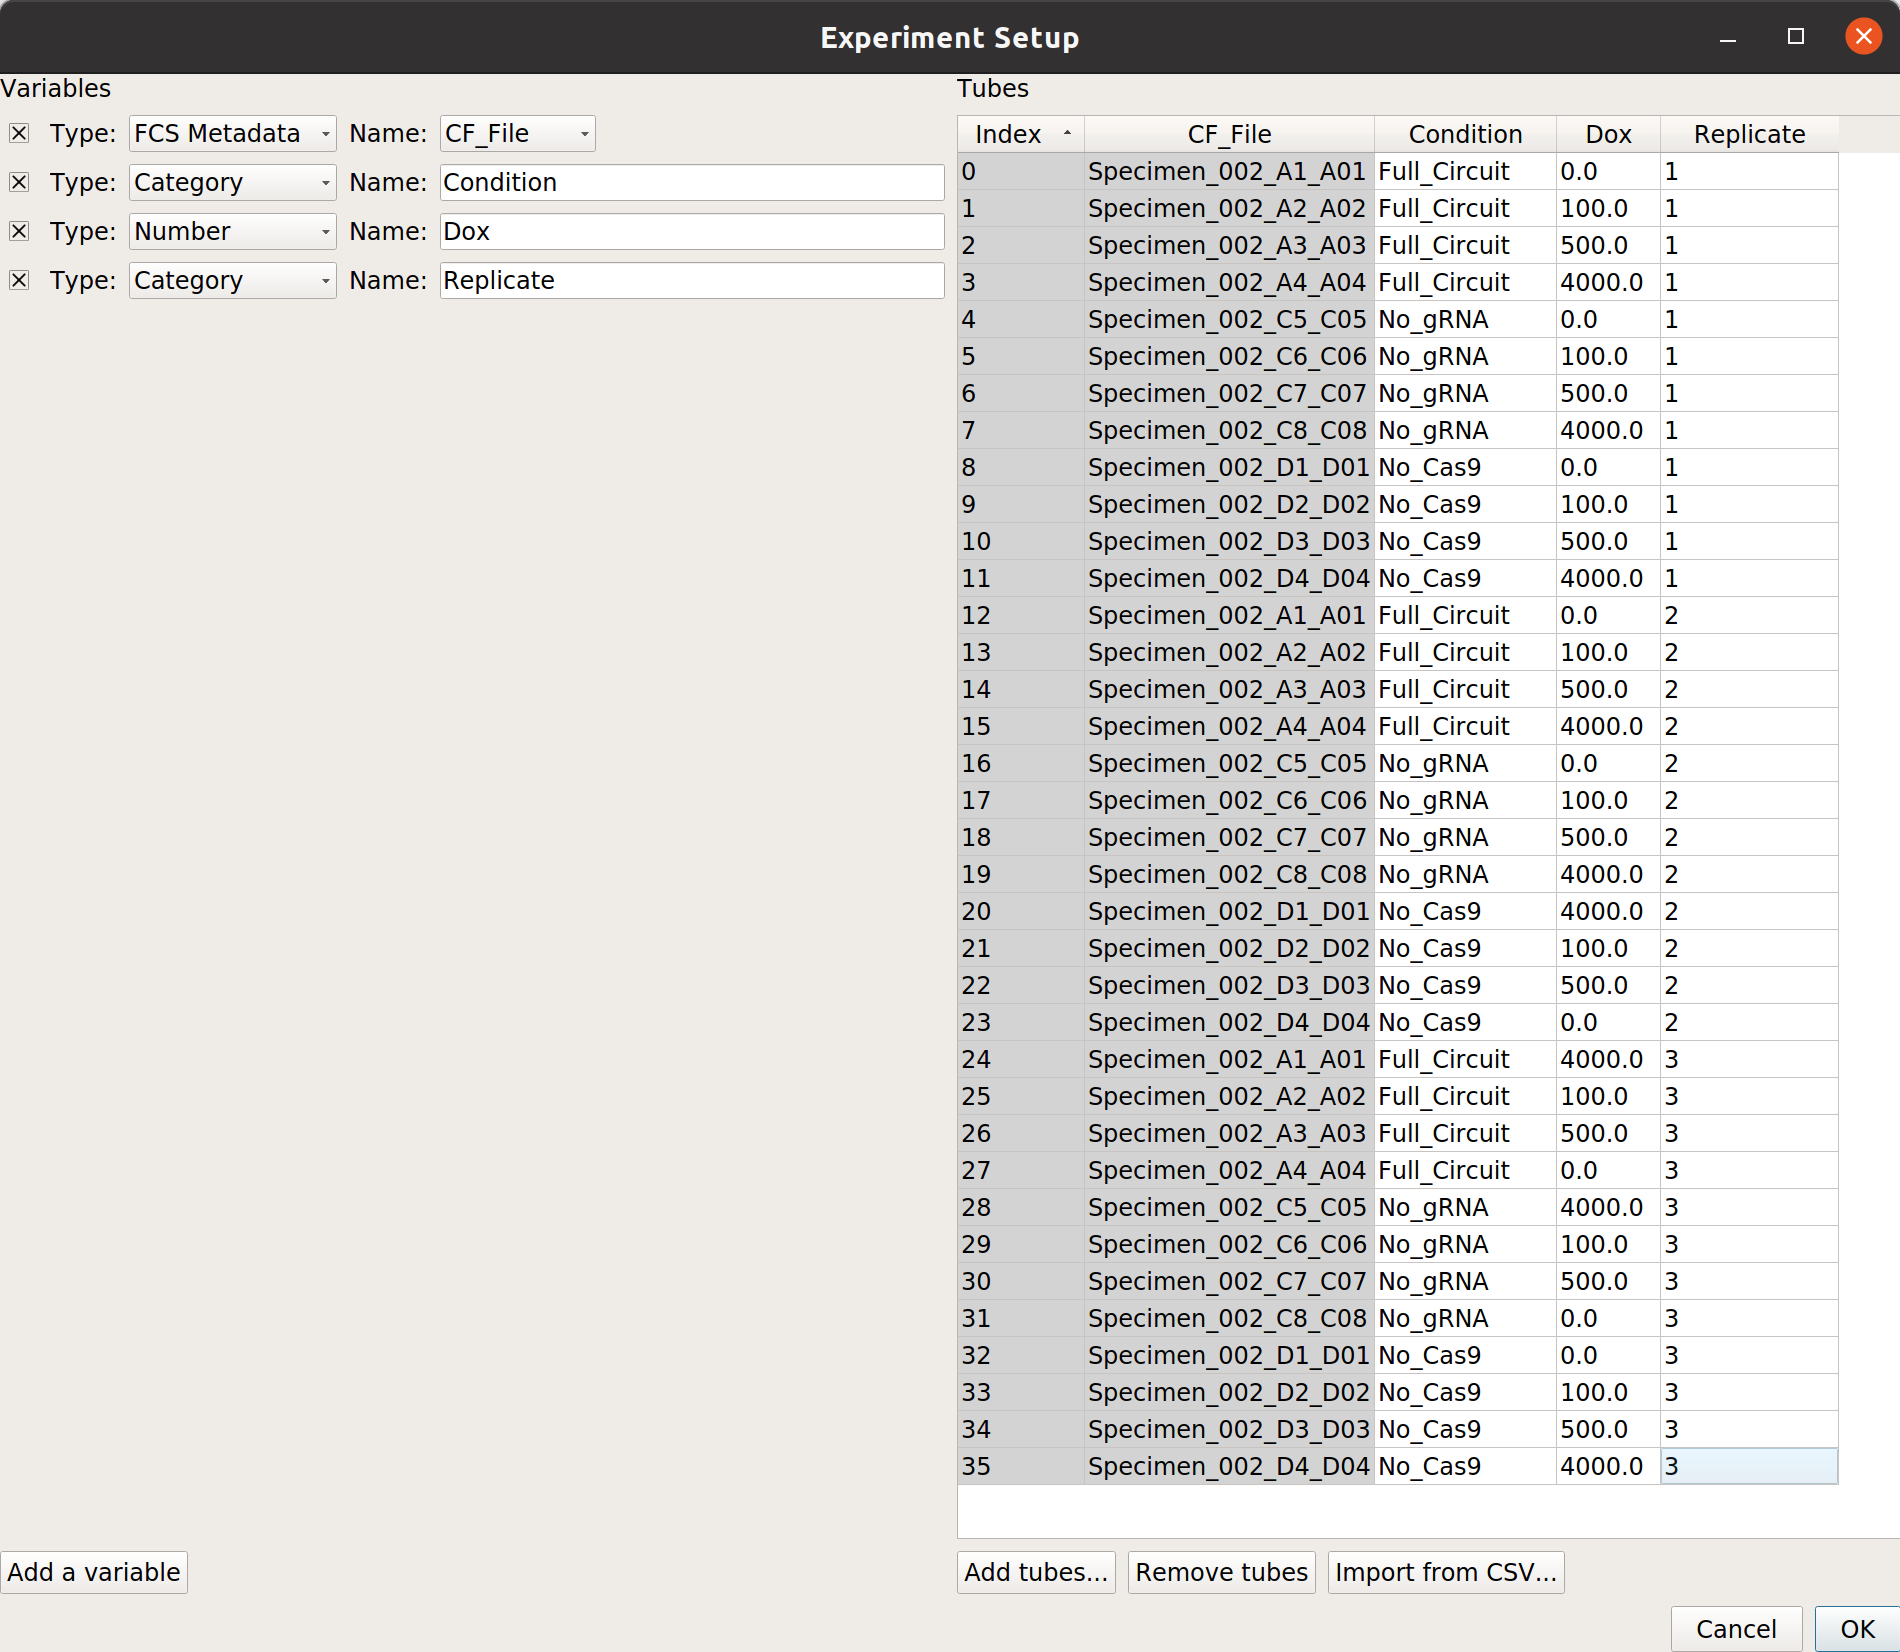Screen dimensions: 1900x1652
Task: Select the Dox cell 0.0 in row 27
Action: [x=1608, y=1170]
